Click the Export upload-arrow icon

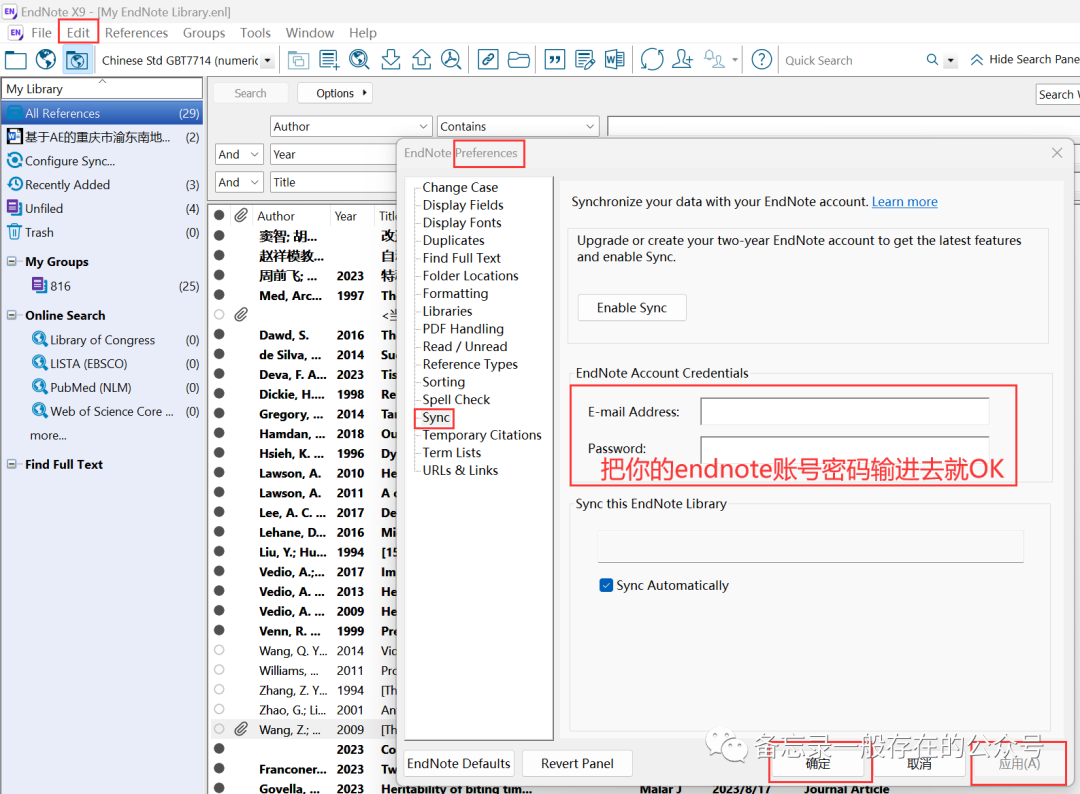point(421,60)
